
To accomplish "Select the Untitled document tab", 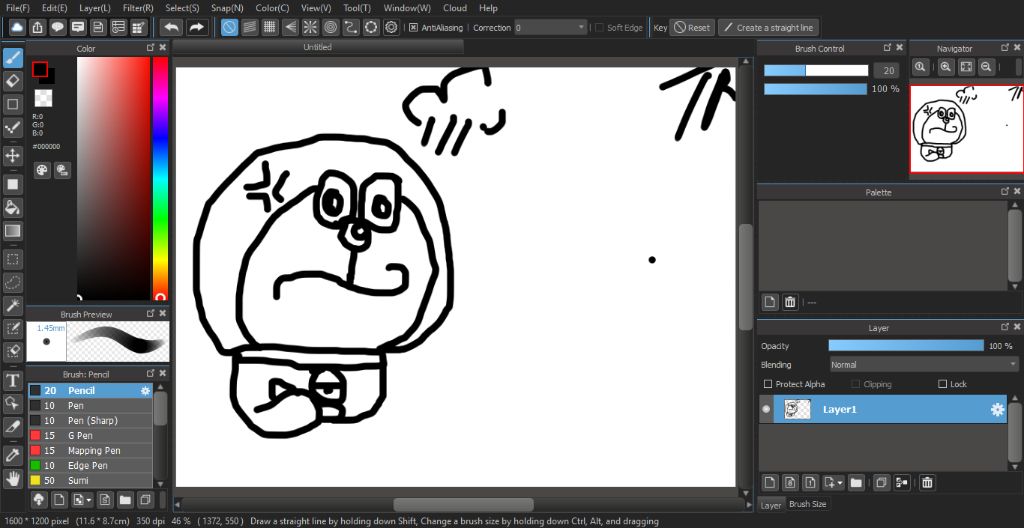I will 317,47.
